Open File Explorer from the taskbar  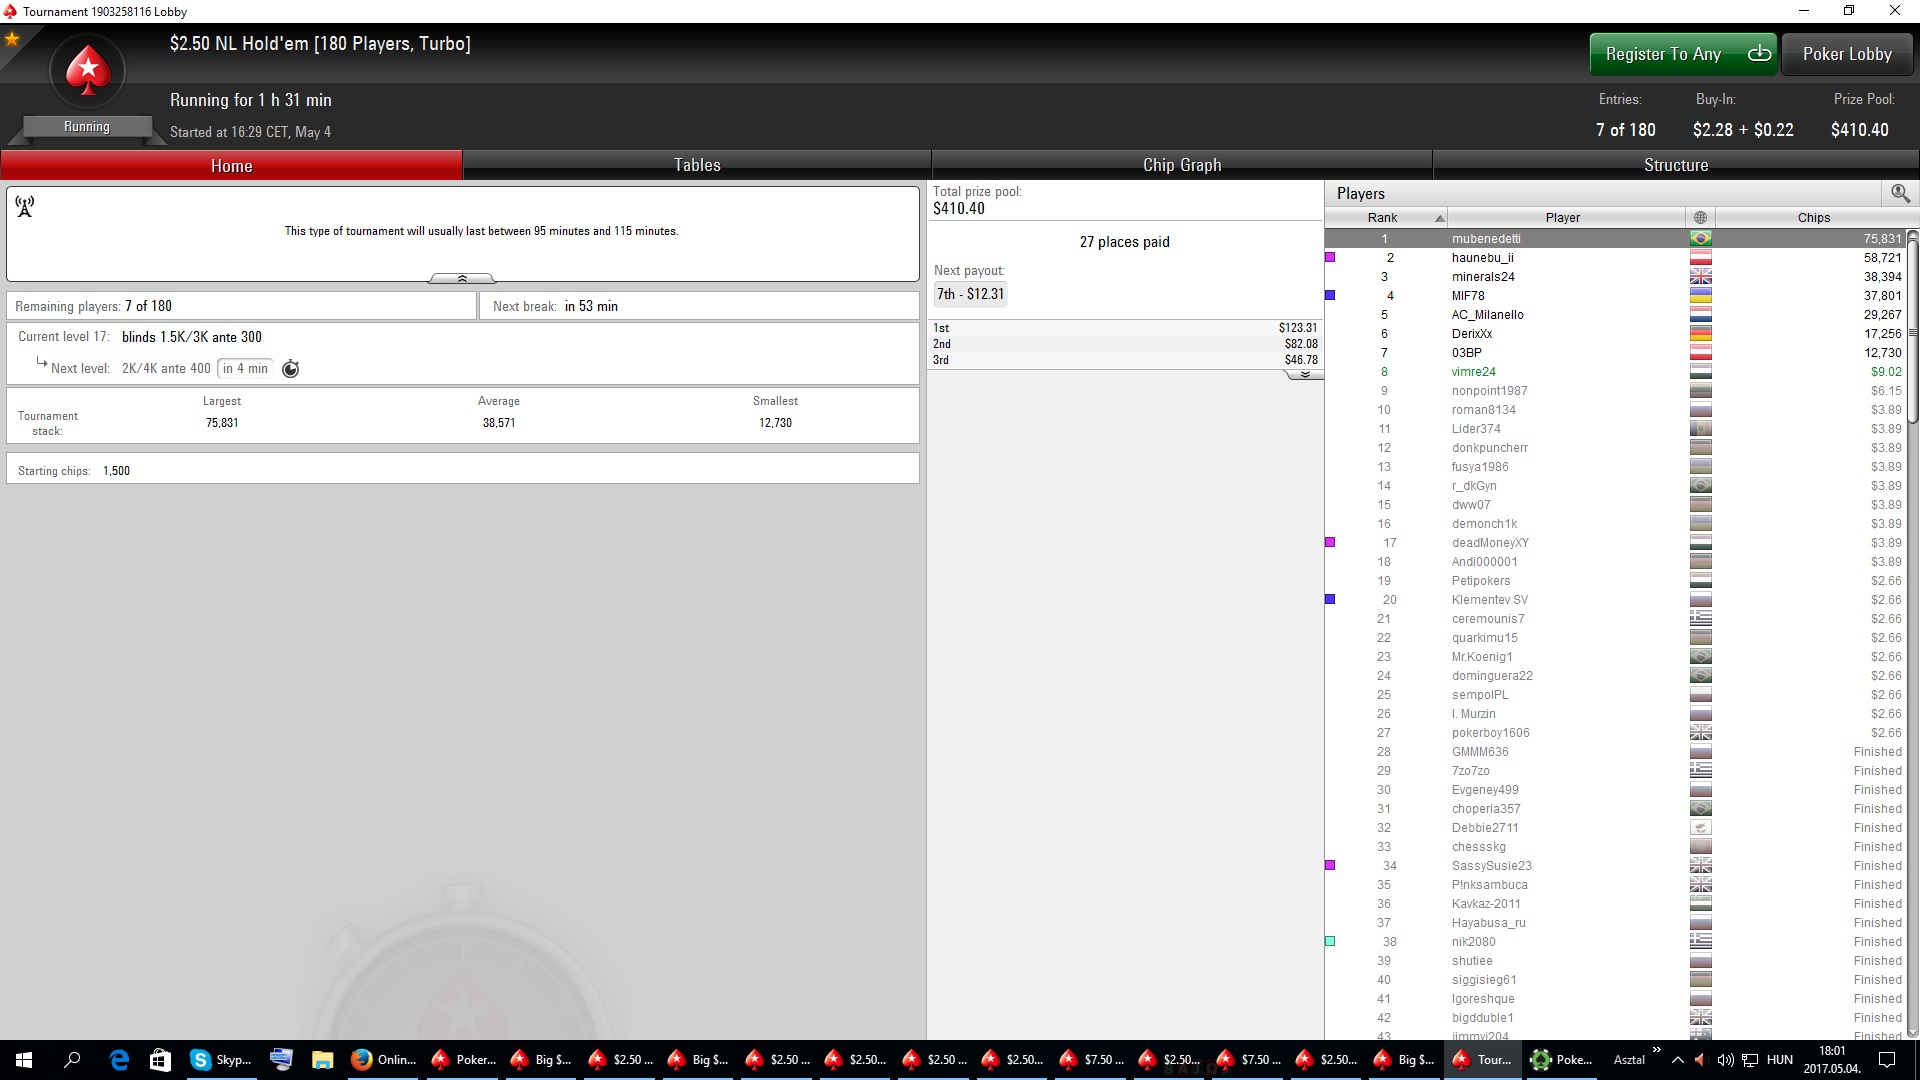coord(322,1060)
